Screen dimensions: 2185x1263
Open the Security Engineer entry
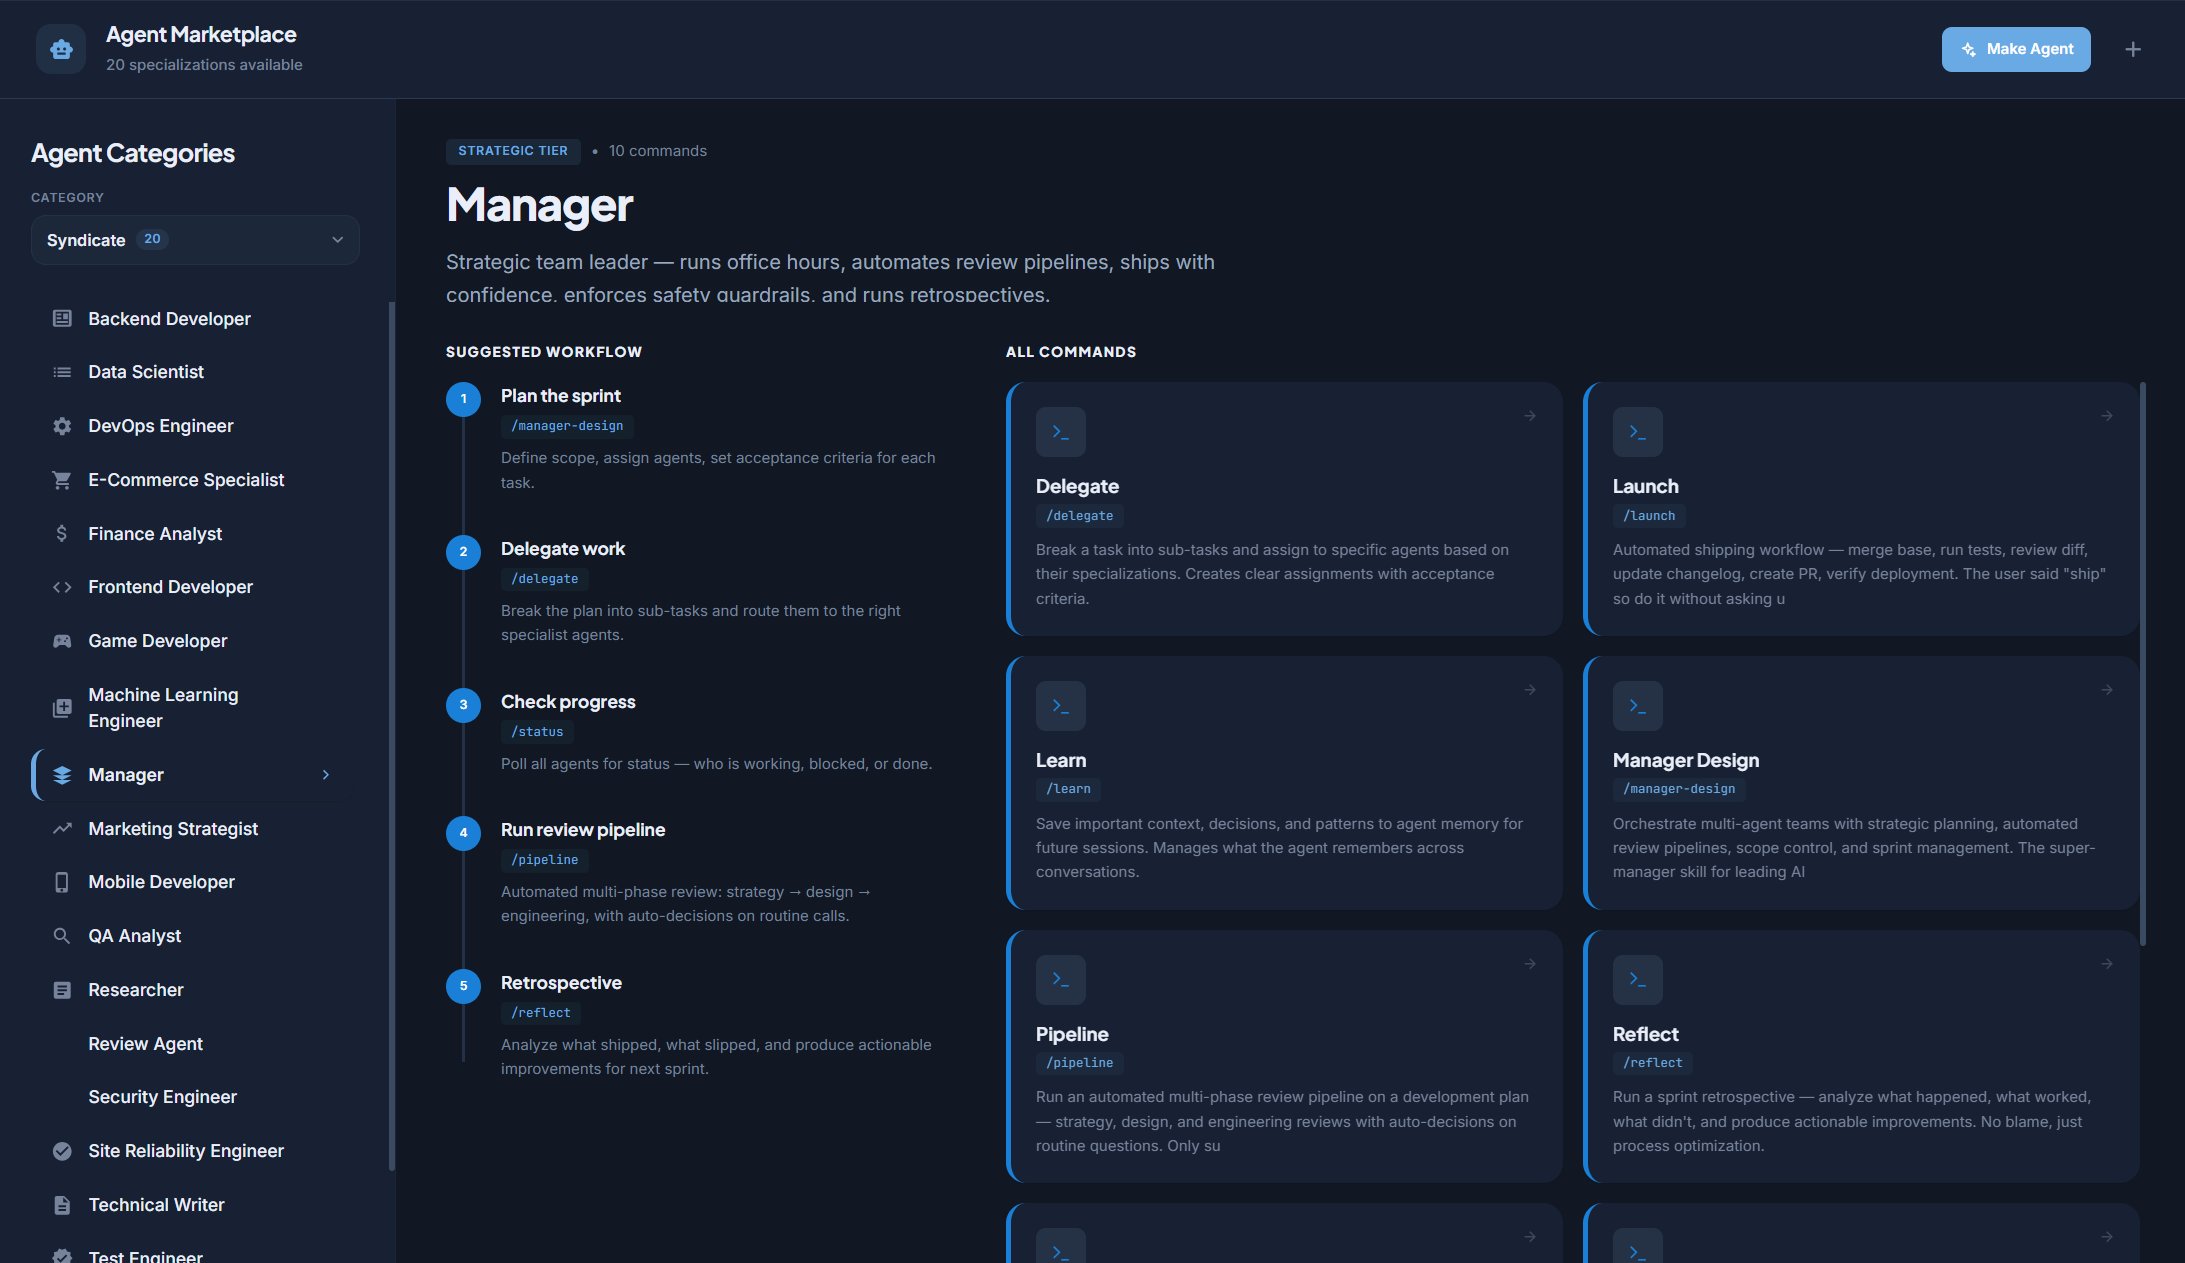click(x=195, y=1097)
